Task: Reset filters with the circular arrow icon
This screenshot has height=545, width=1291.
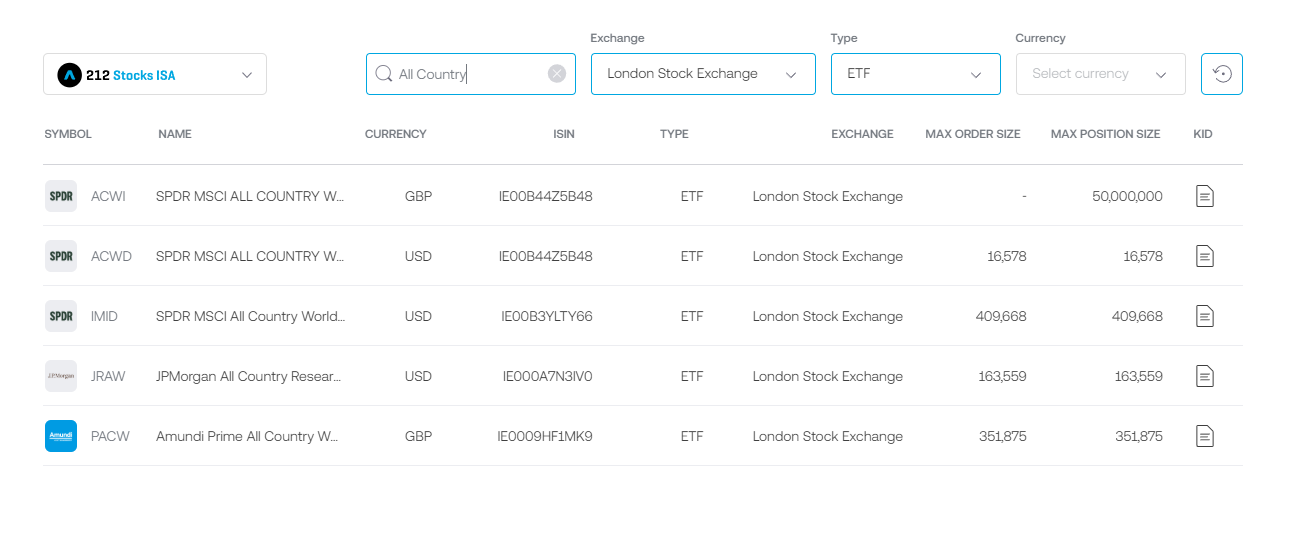Action: click(x=1221, y=74)
